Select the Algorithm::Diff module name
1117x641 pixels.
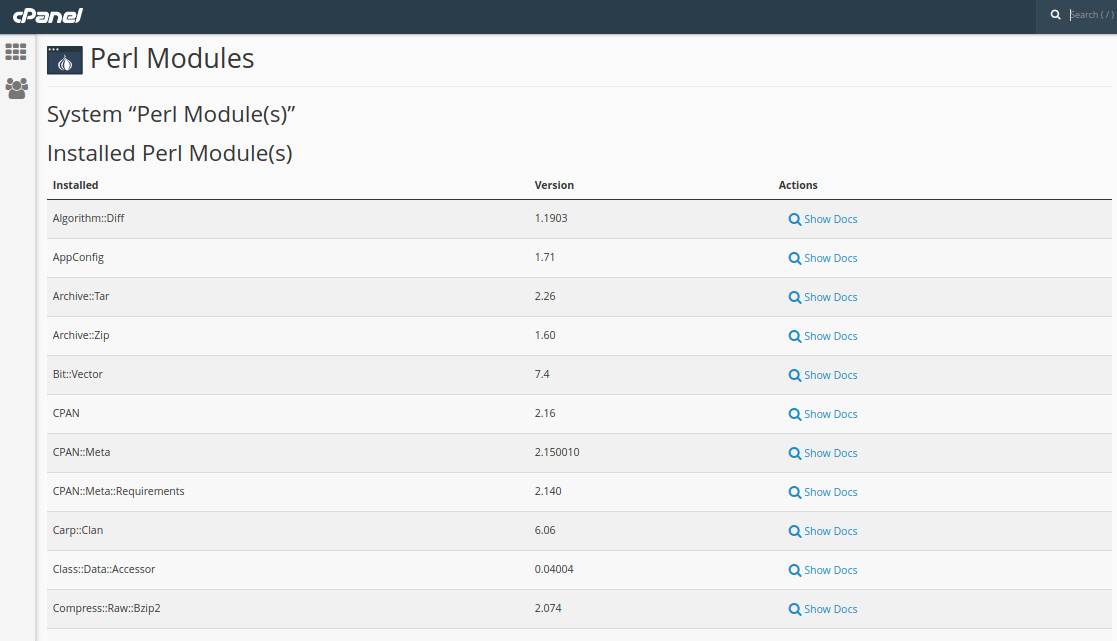(x=88, y=218)
